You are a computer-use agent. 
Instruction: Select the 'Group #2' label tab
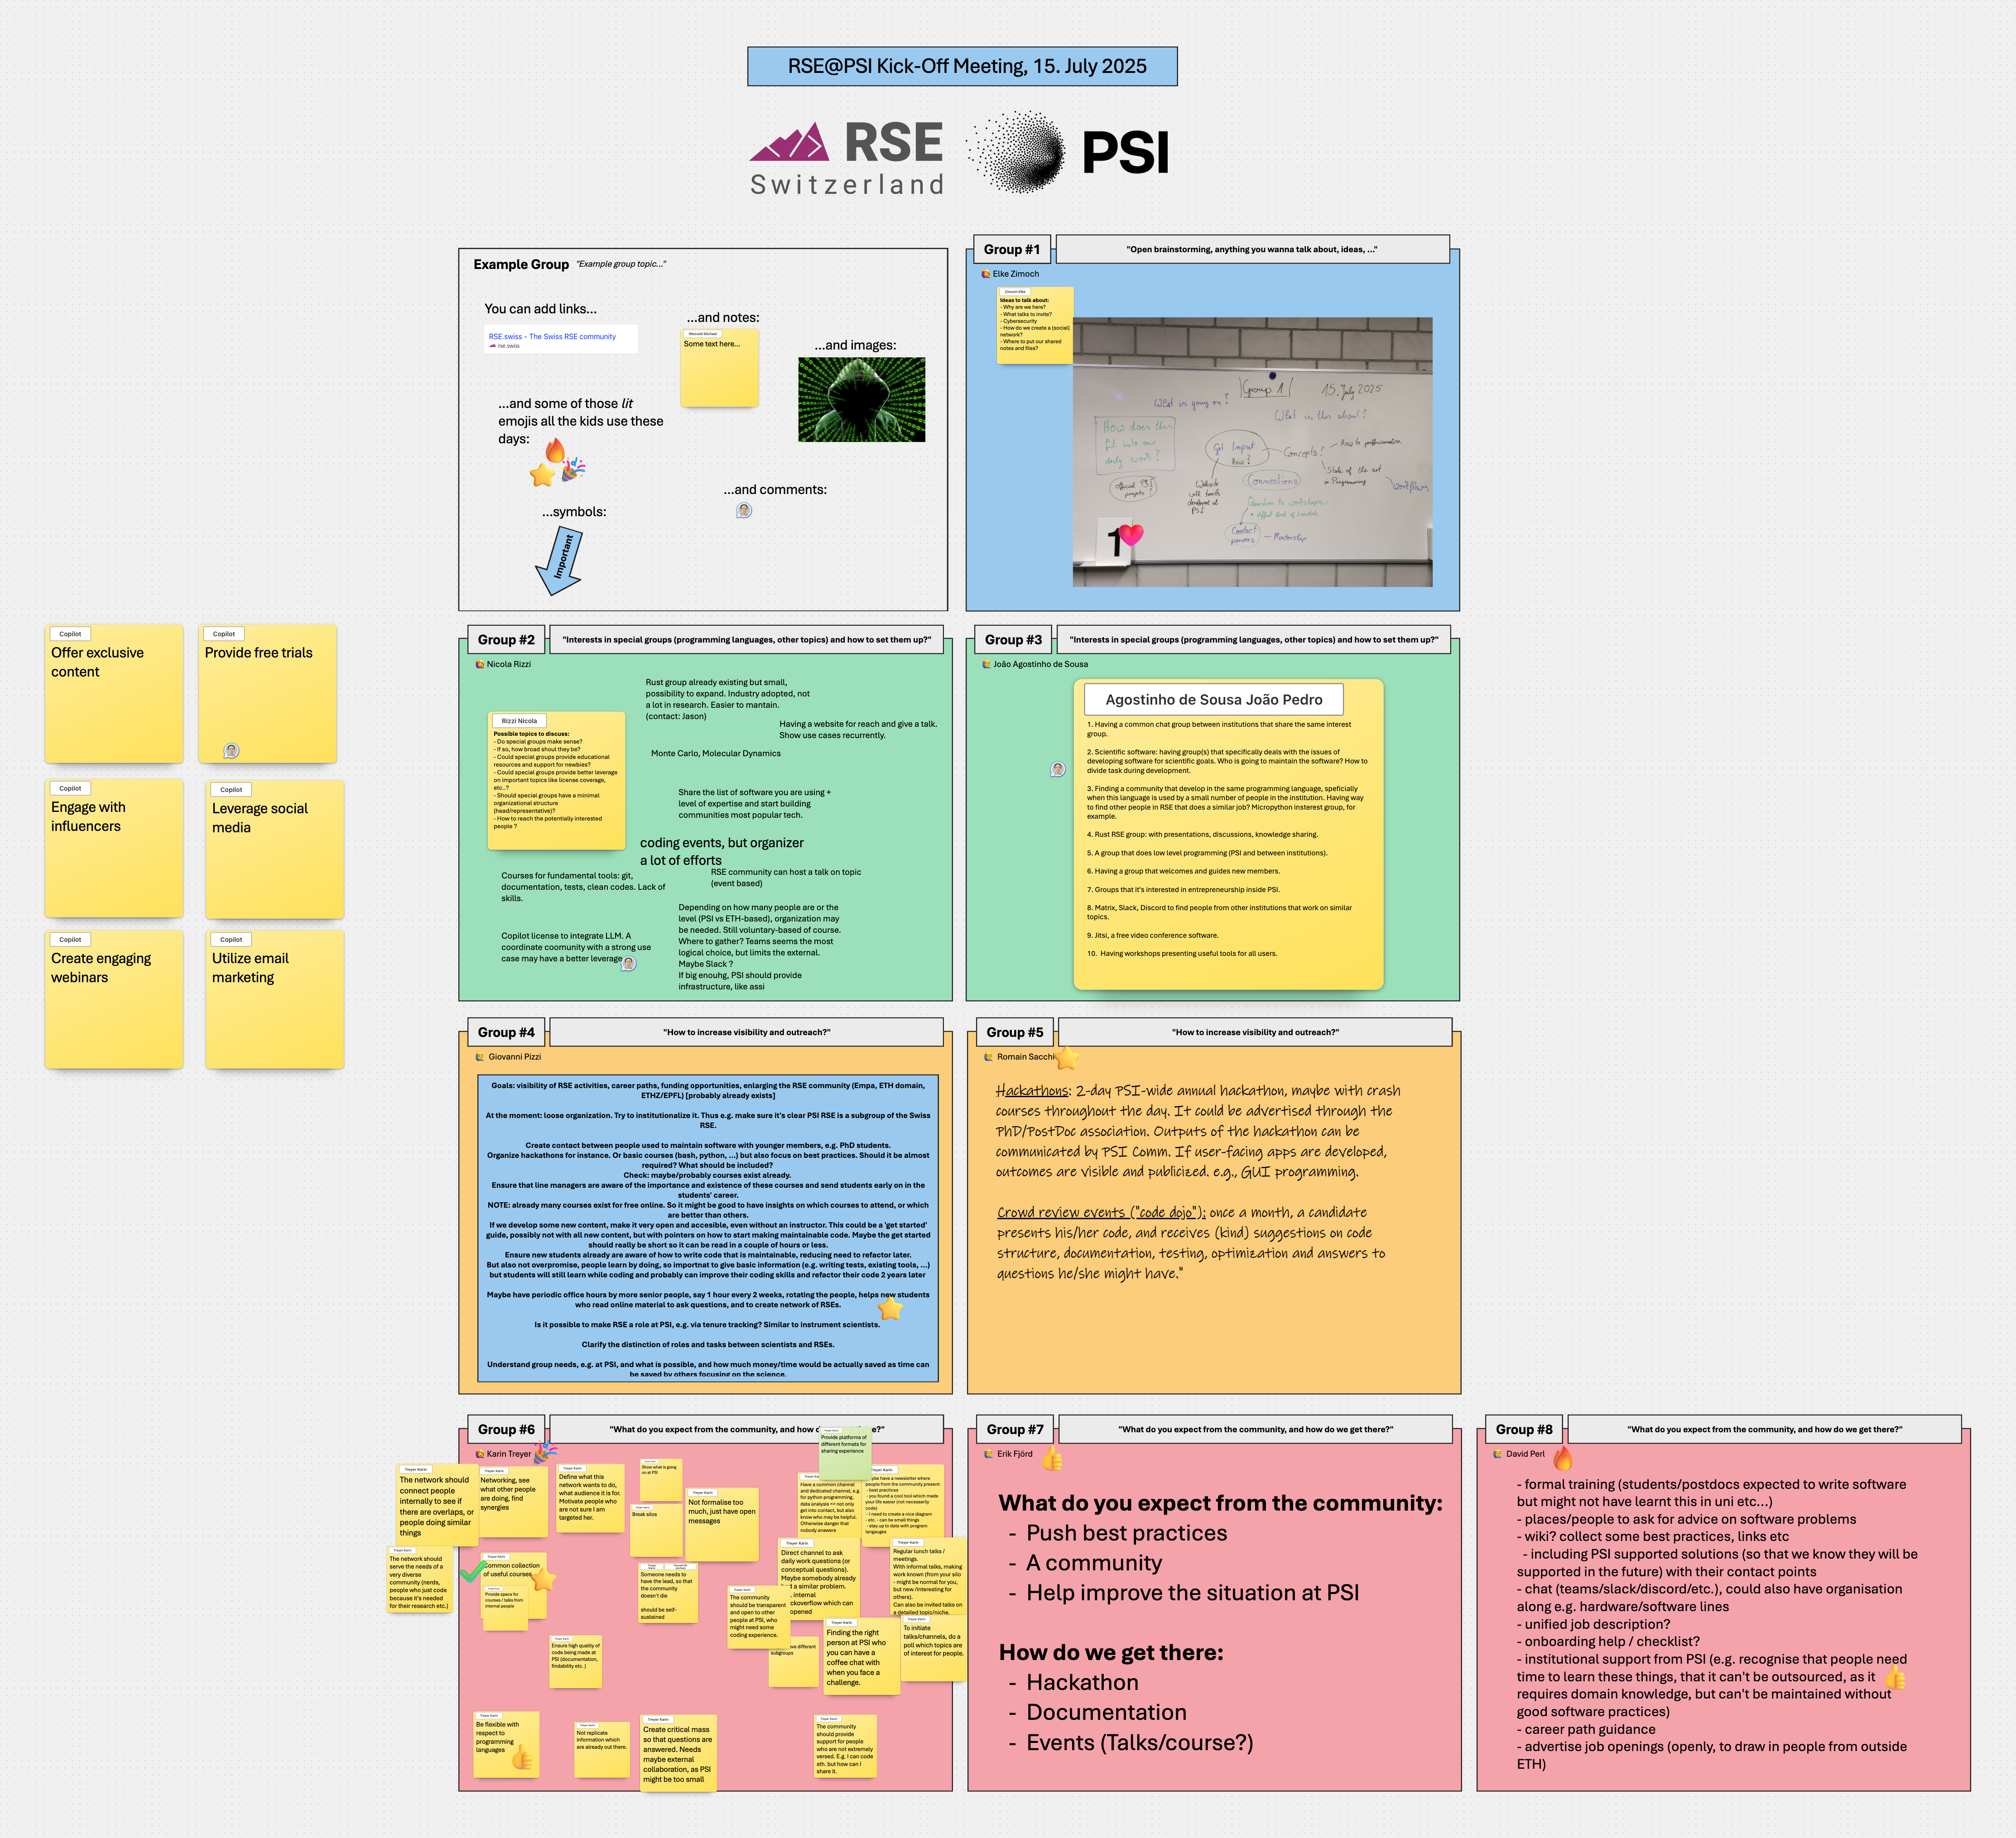(506, 640)
